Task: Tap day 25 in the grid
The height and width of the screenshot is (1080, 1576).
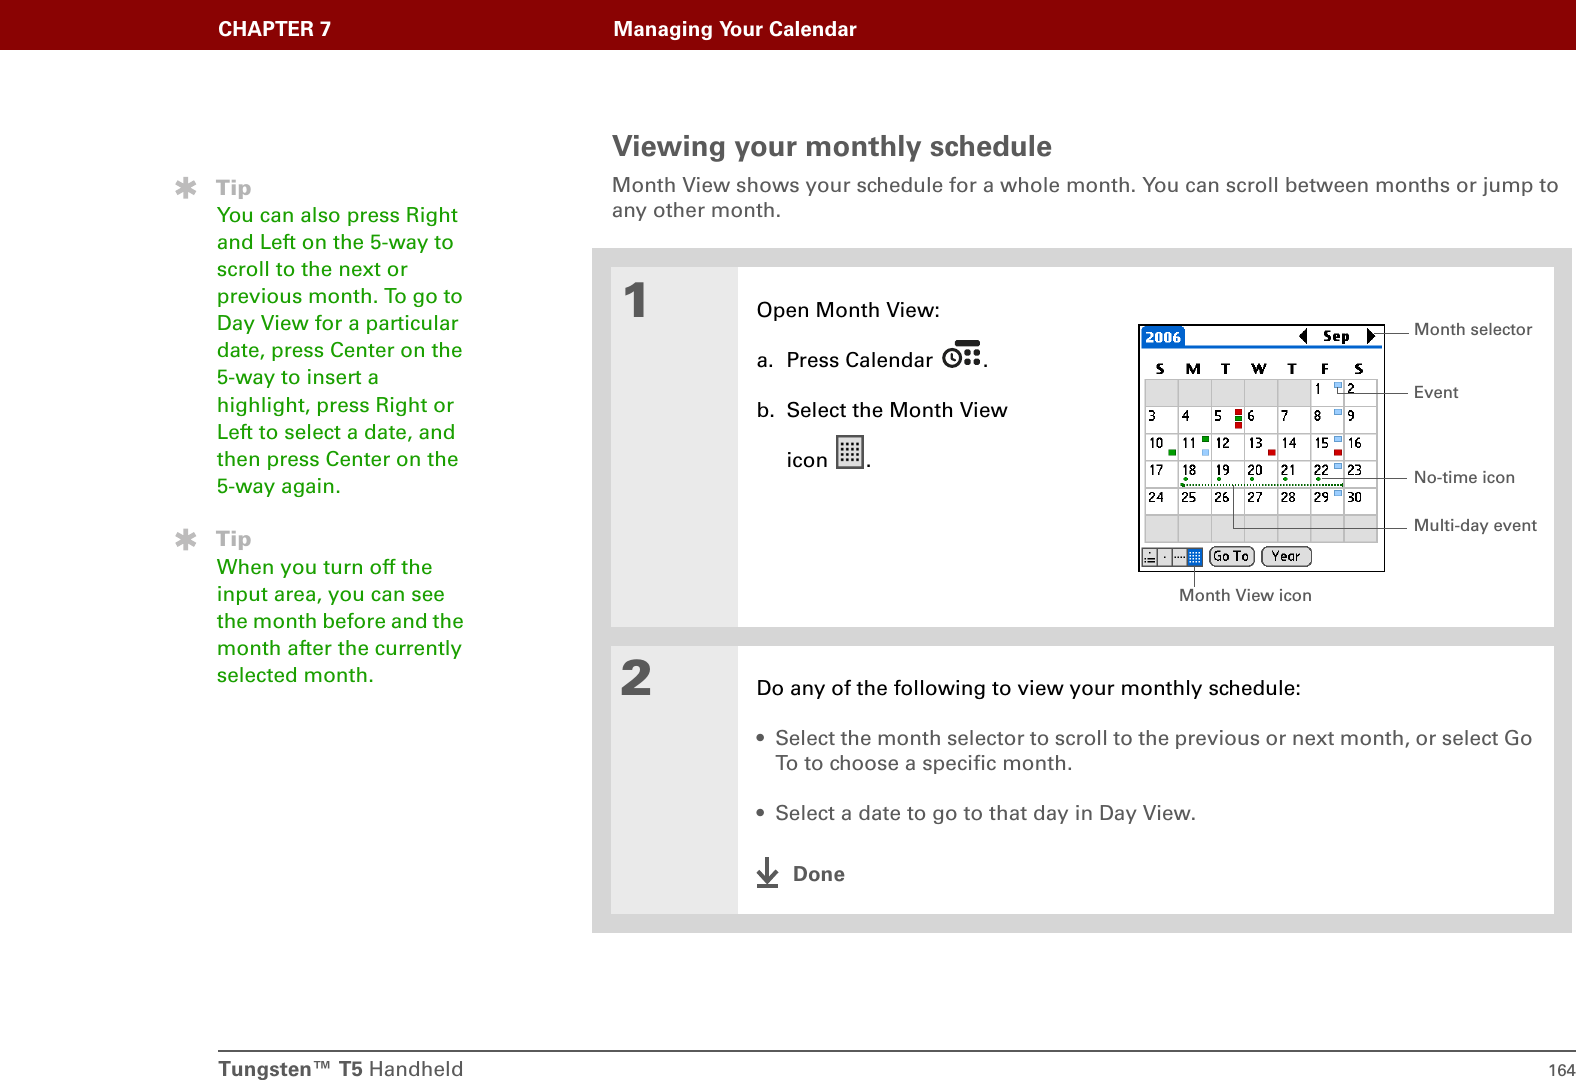Action: [1195, 501]
